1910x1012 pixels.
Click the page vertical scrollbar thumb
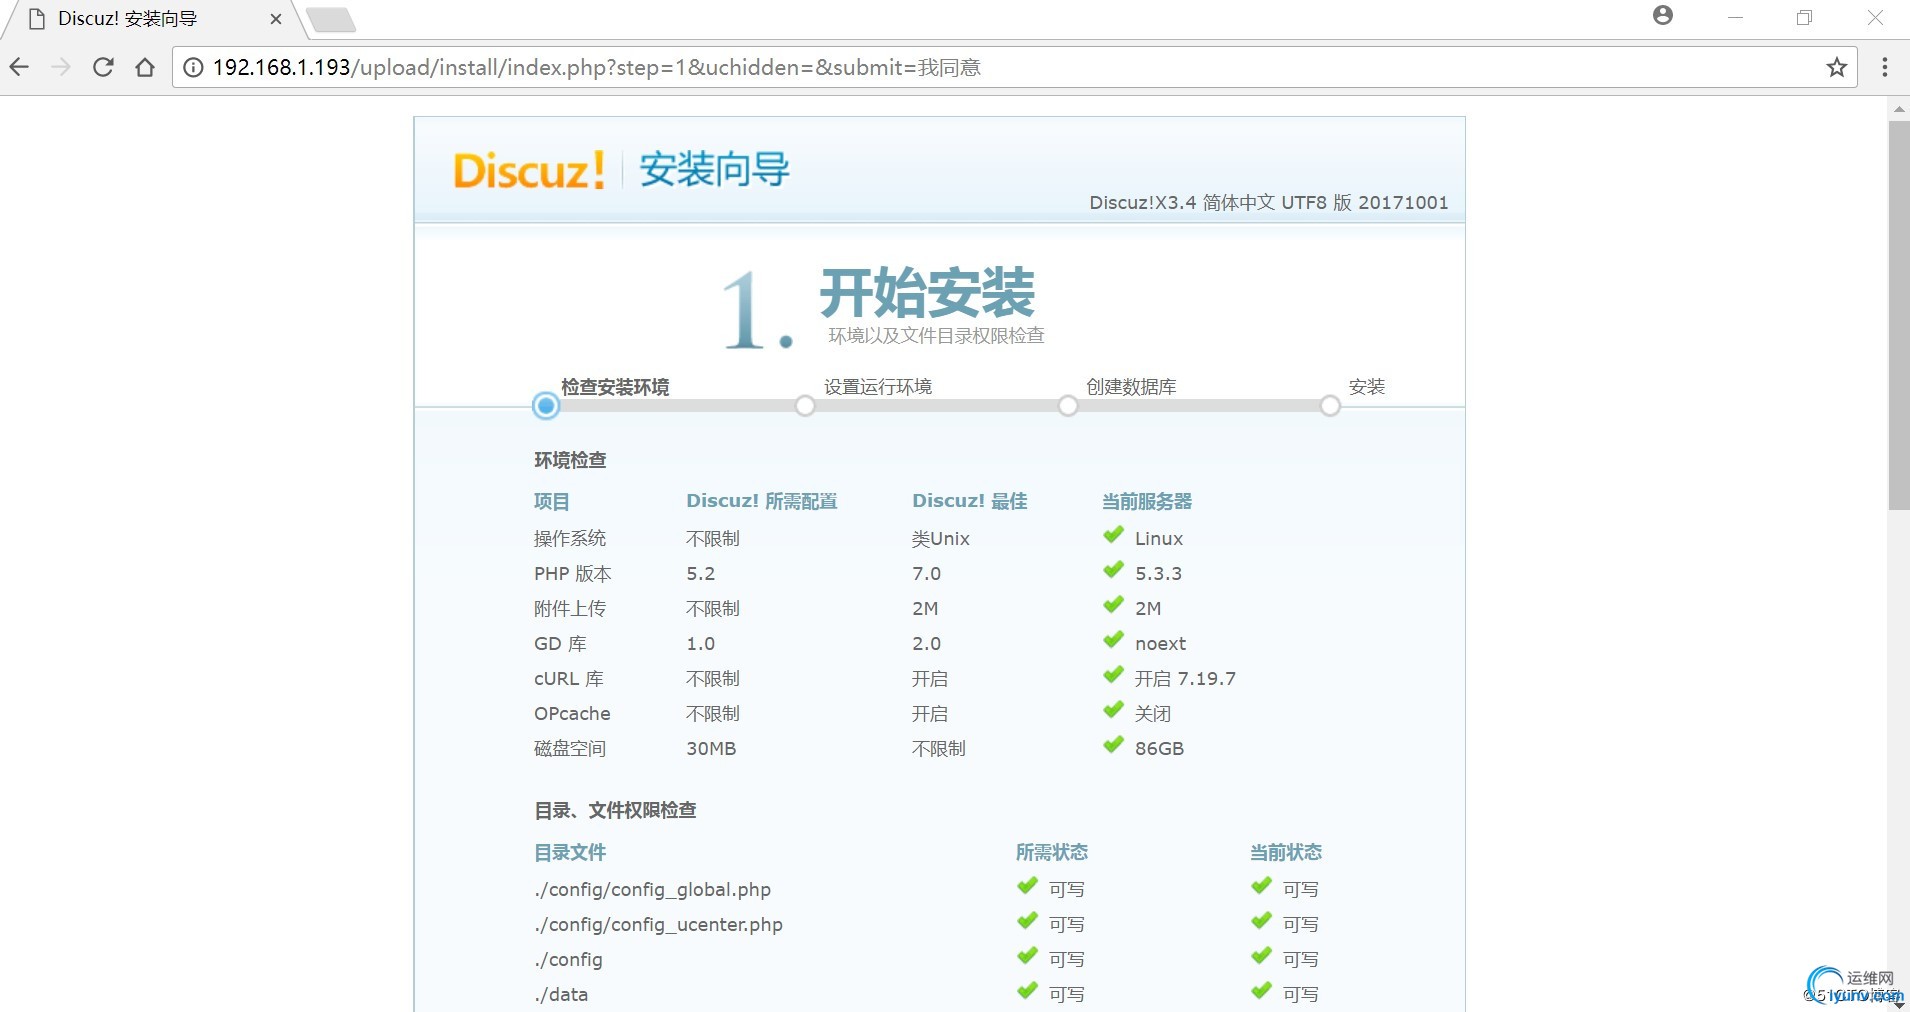pos(1899,315)
